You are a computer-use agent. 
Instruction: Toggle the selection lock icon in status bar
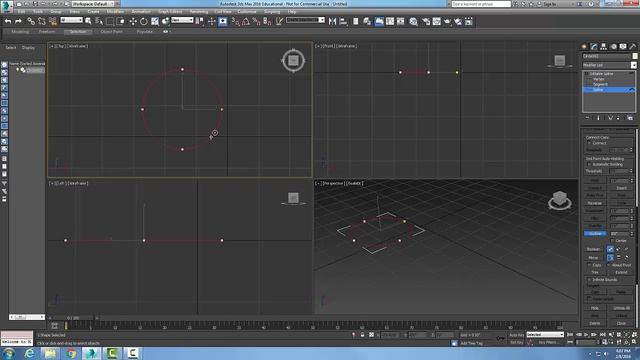pyautogui.click(x=362, y=335)
